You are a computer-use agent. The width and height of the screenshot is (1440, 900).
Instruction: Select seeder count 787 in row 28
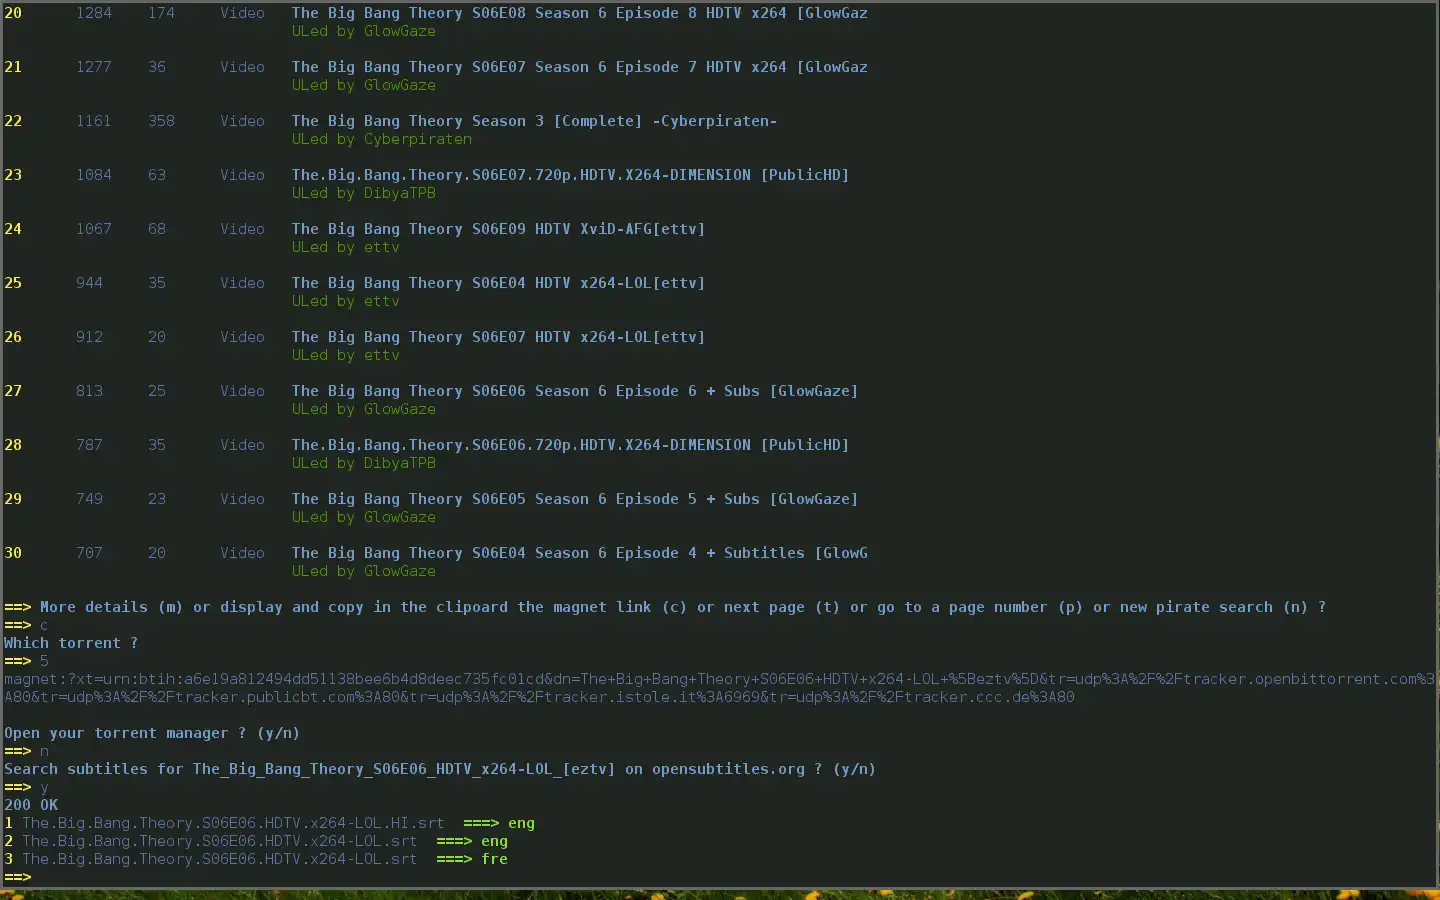click(x=89, y=445)
